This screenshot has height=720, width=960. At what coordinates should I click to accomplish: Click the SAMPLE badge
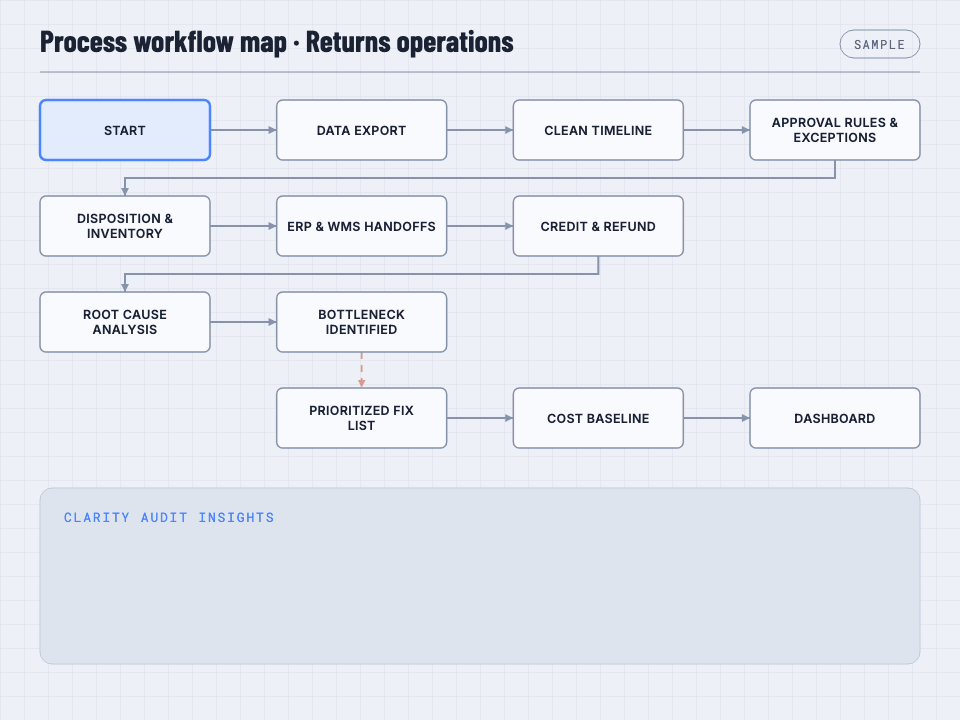(x=880, y=44)
